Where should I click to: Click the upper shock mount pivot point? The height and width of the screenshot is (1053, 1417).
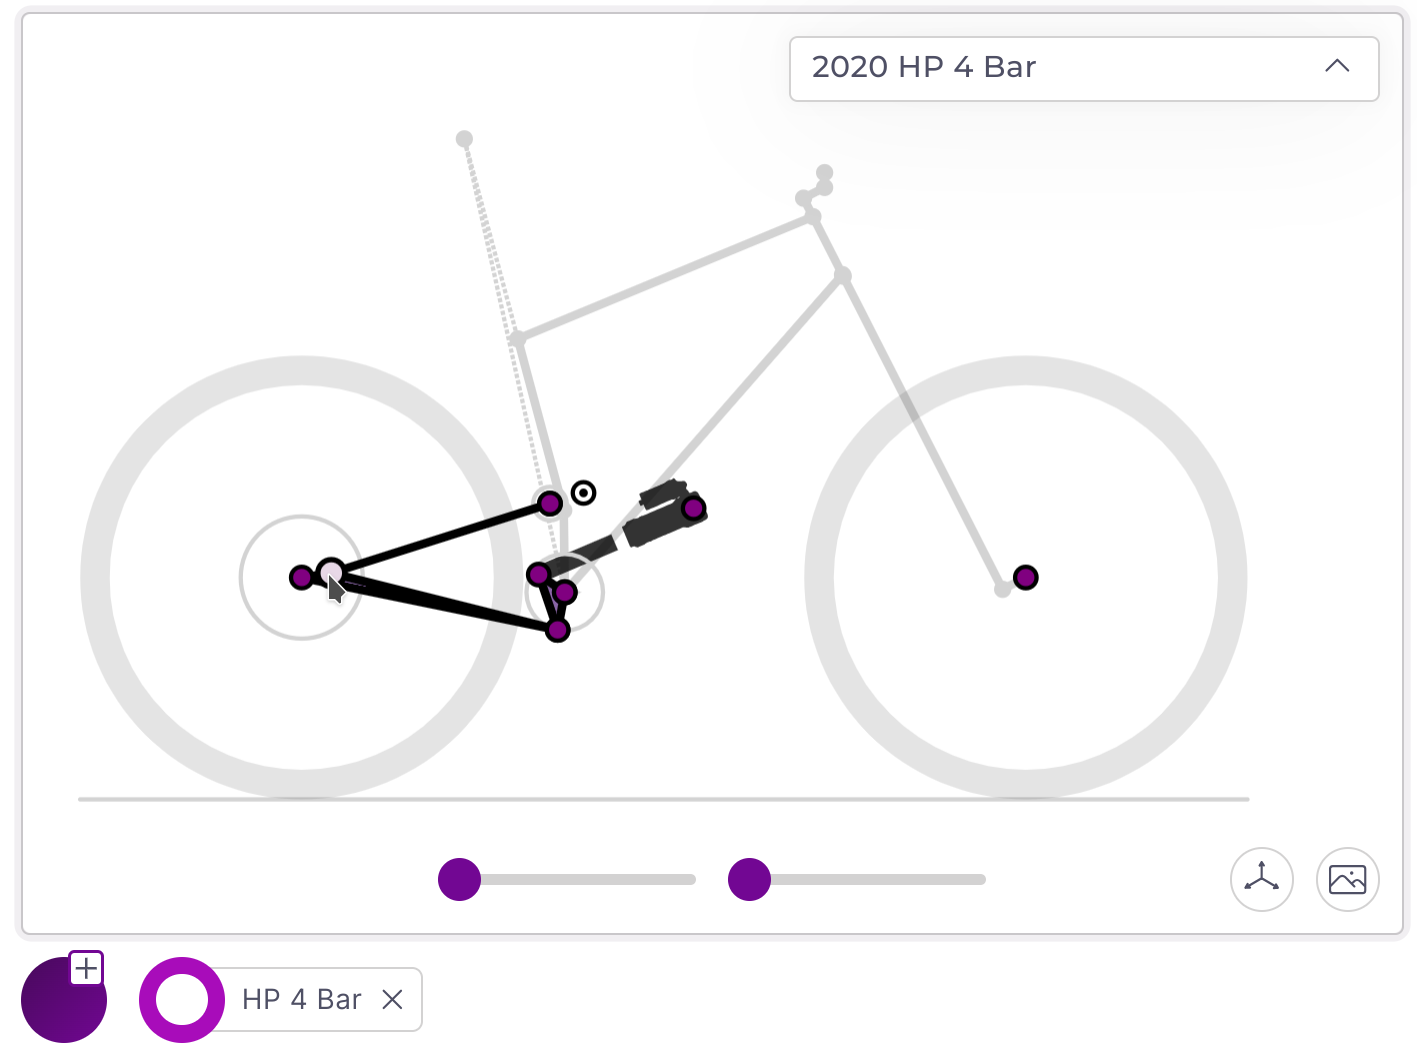(693, 508)
